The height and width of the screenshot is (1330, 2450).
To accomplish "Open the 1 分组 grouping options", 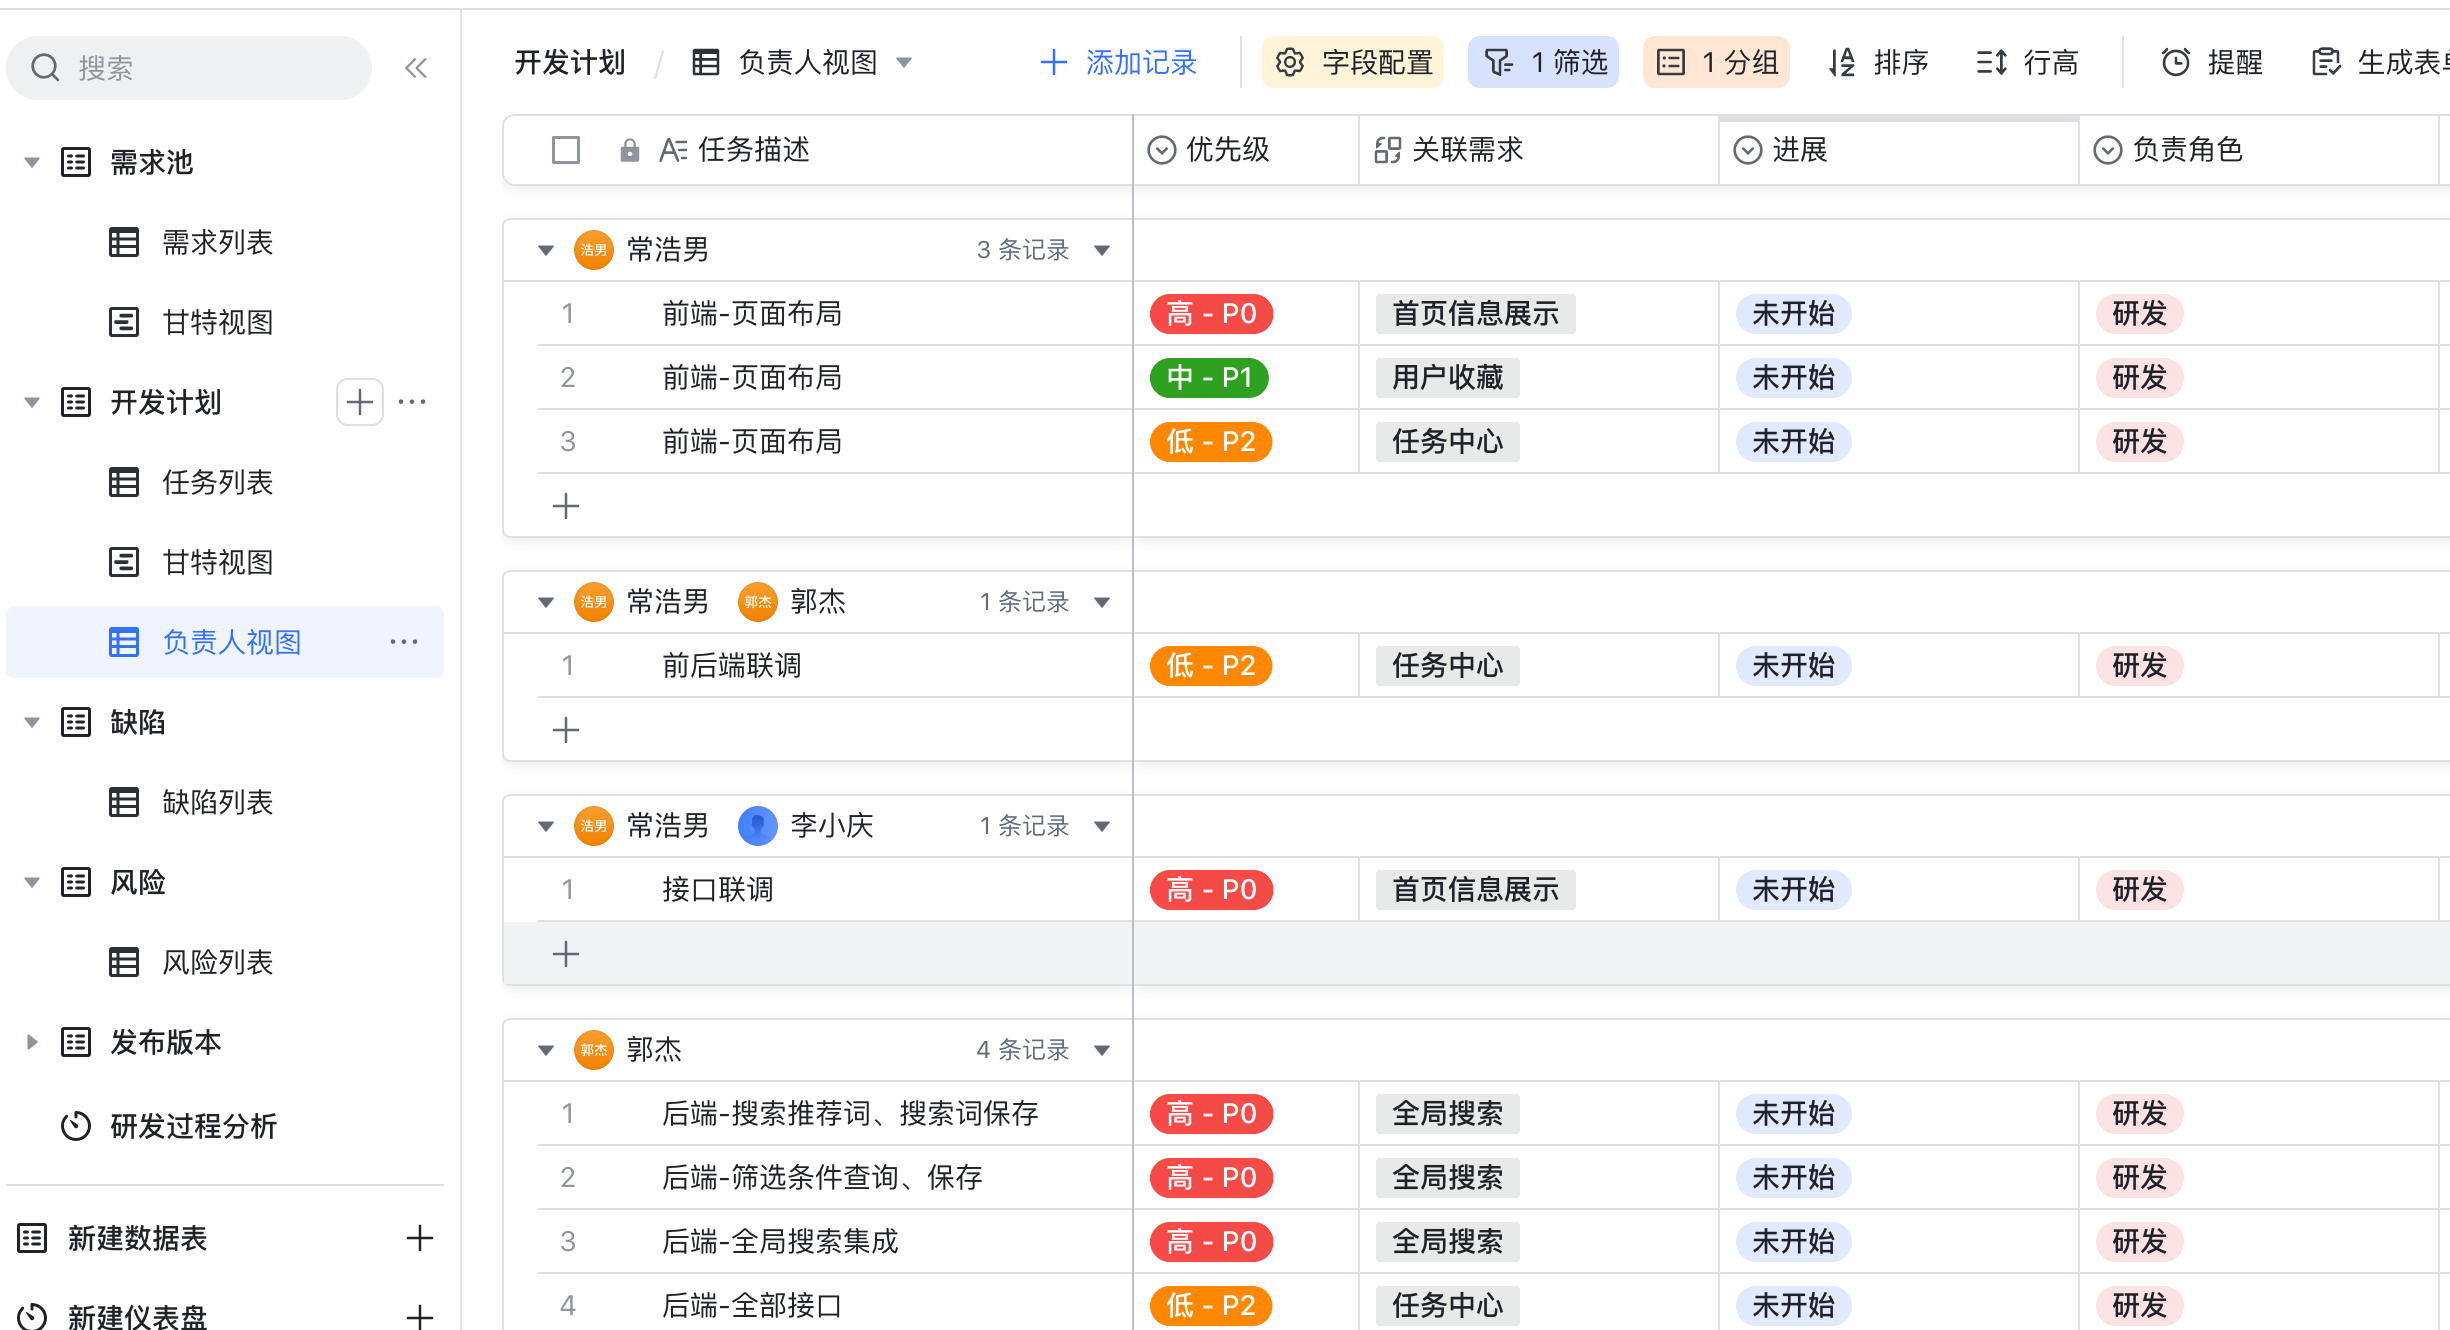I will point(1716,63).
